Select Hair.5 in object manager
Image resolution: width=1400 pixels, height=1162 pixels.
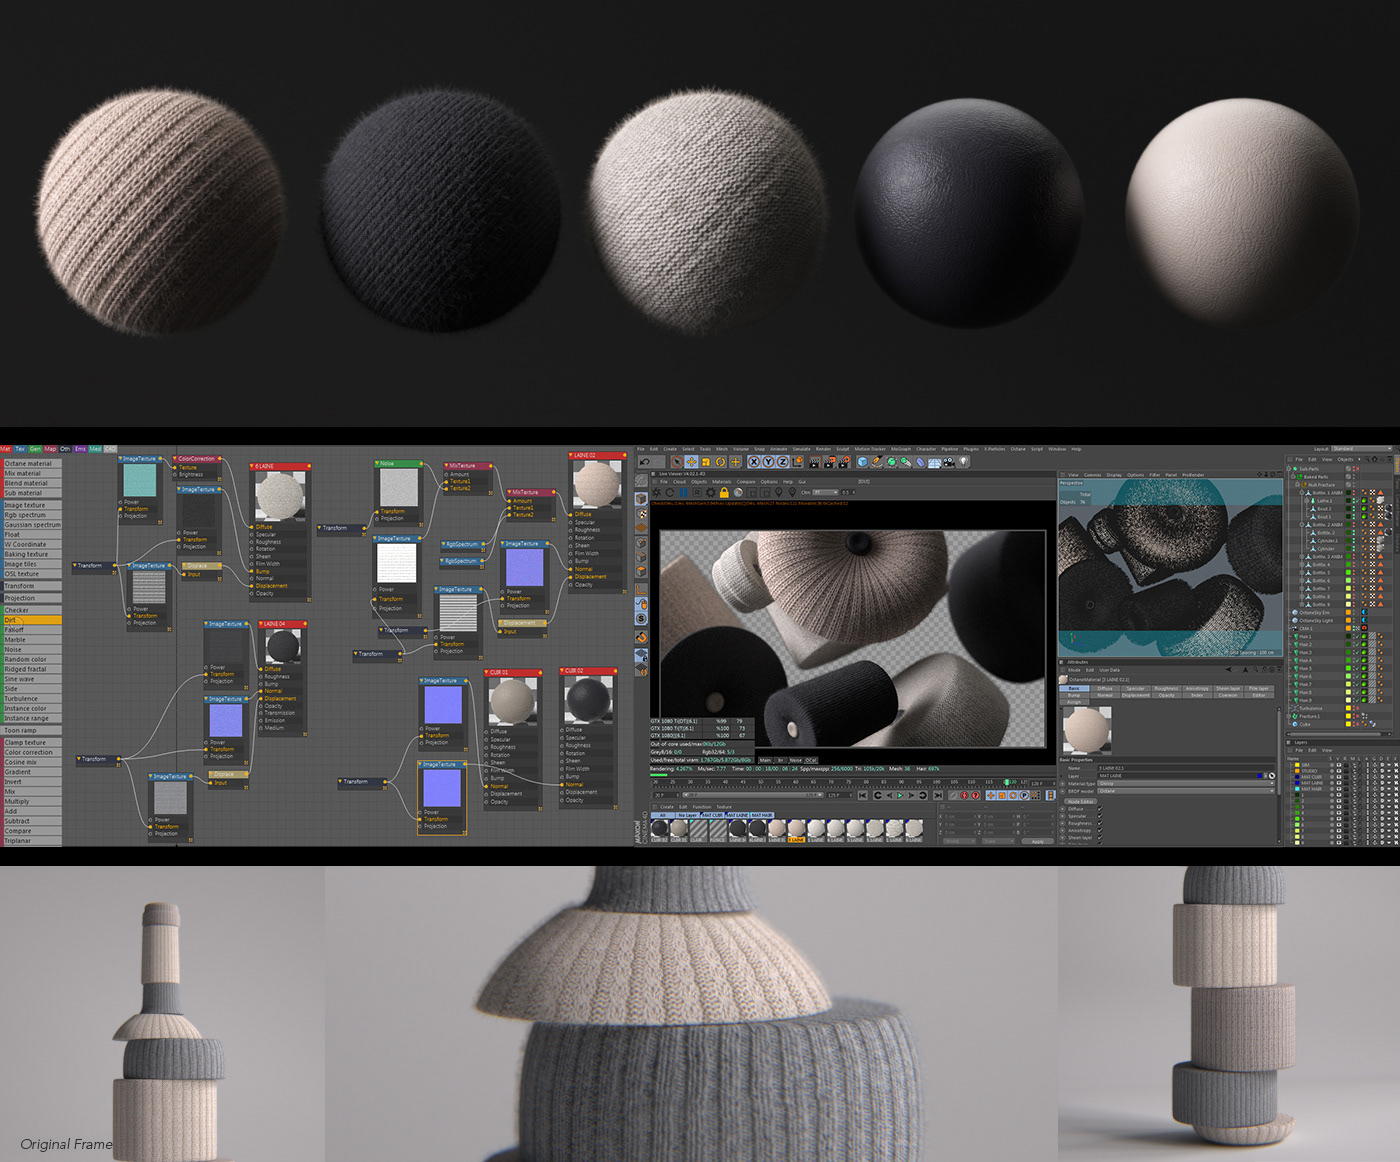click(1305, 669)
